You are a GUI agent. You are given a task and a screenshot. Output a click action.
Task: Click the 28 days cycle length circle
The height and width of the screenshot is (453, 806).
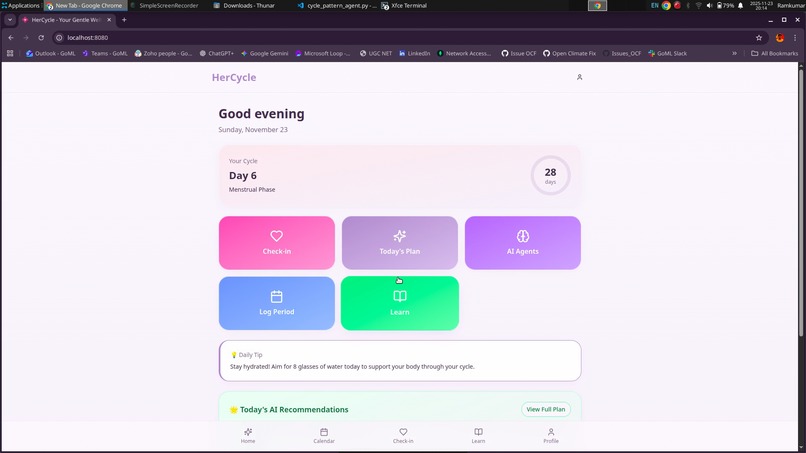coord(550,175)
